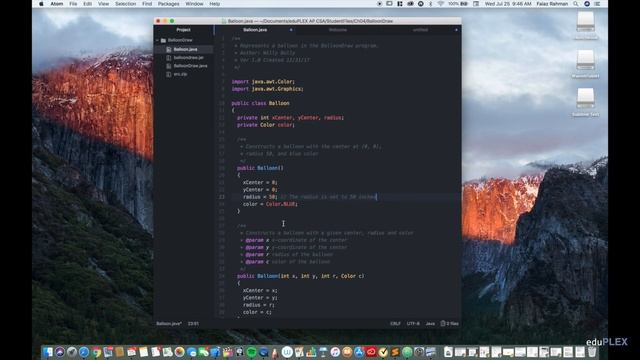Screen dimensions: 640x360
Task: Click the line 'color = Color.BLUE;'
Action: click(x=270, y=204)
